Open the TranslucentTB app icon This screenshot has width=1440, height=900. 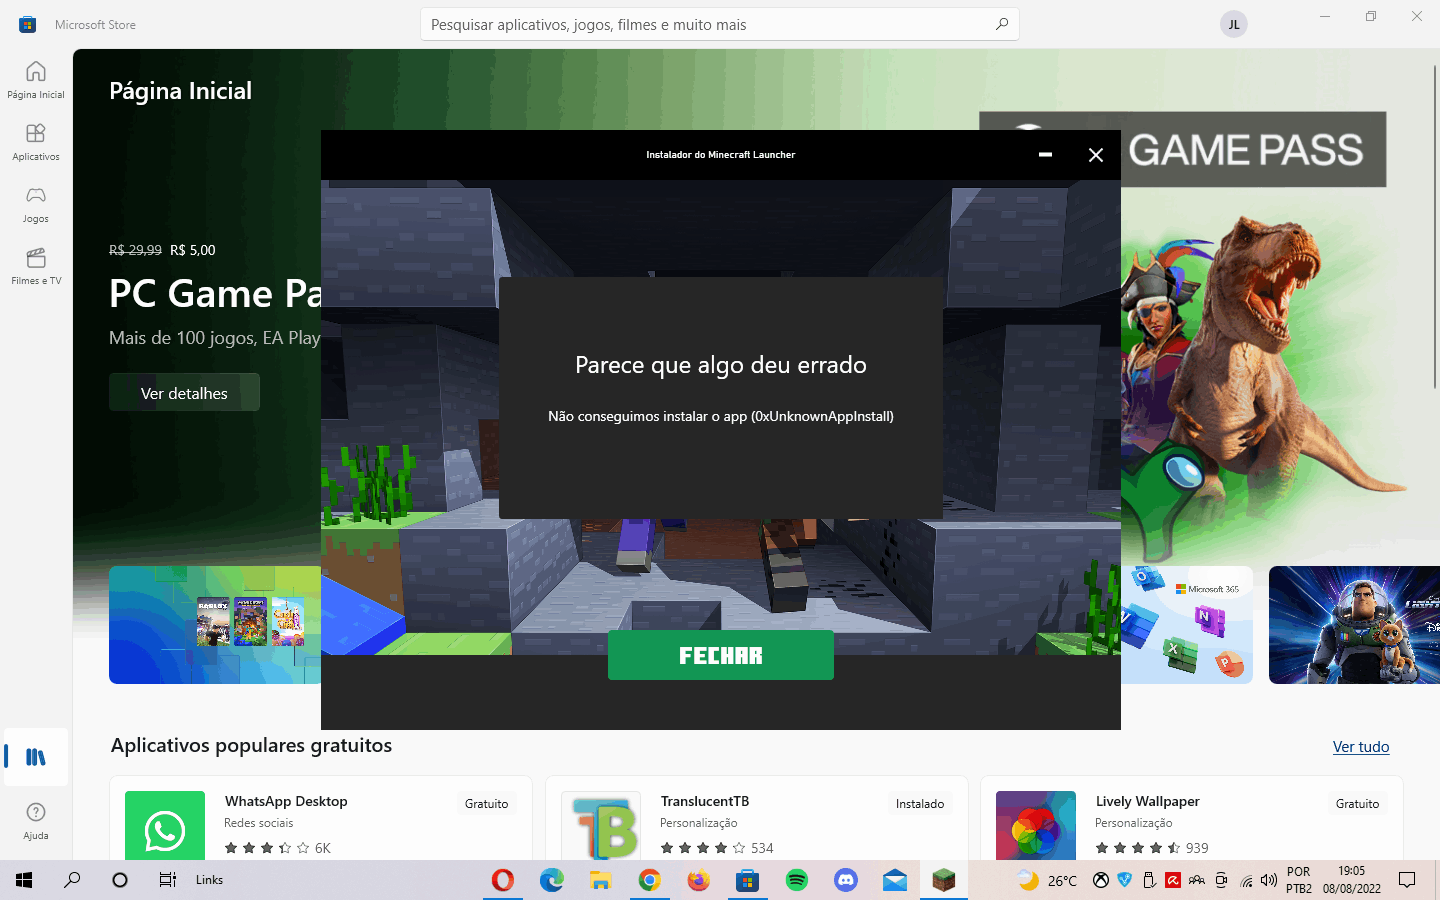601,826
